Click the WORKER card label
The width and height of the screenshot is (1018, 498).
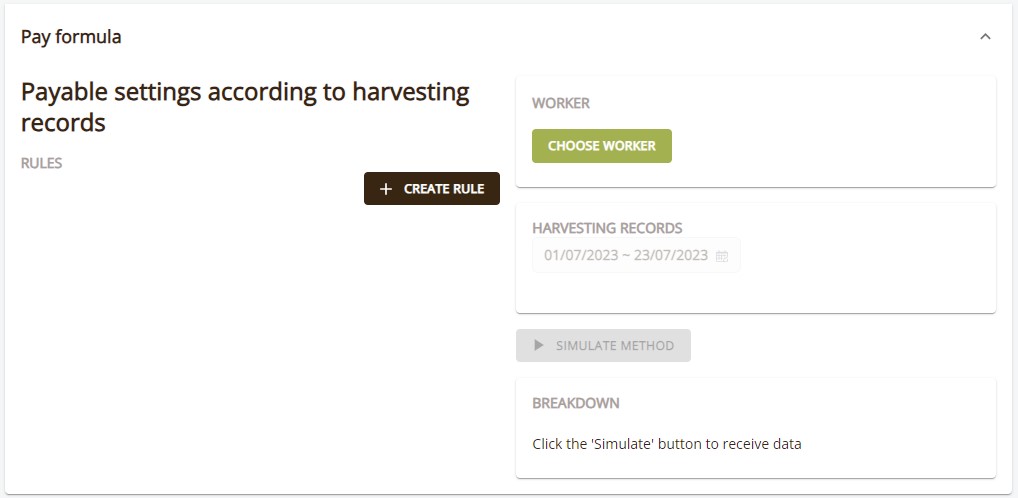pos(561,103)
